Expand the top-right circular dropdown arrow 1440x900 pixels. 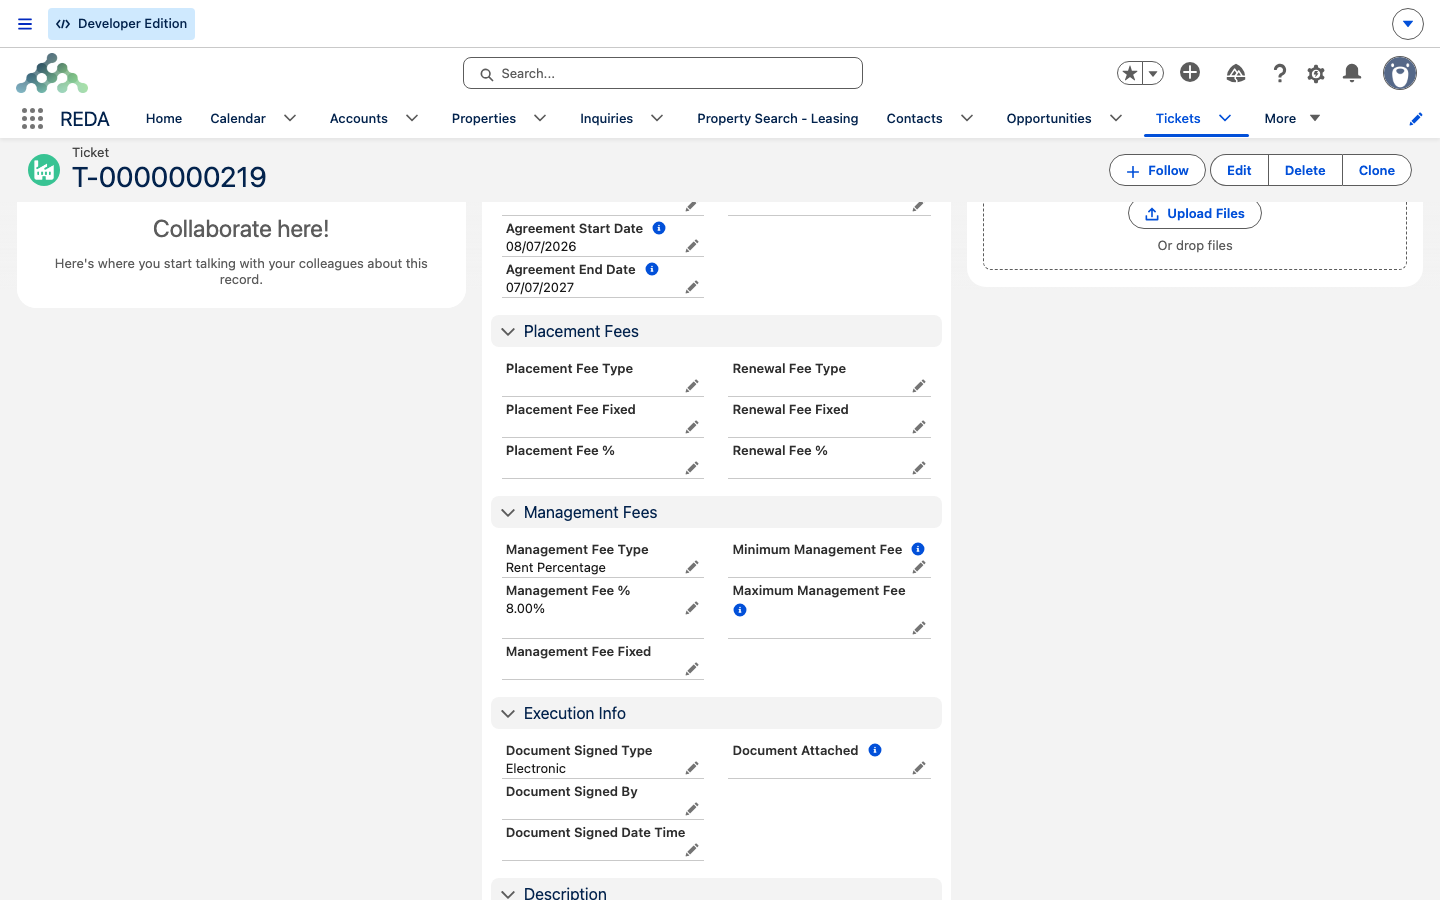(1408, 24)
